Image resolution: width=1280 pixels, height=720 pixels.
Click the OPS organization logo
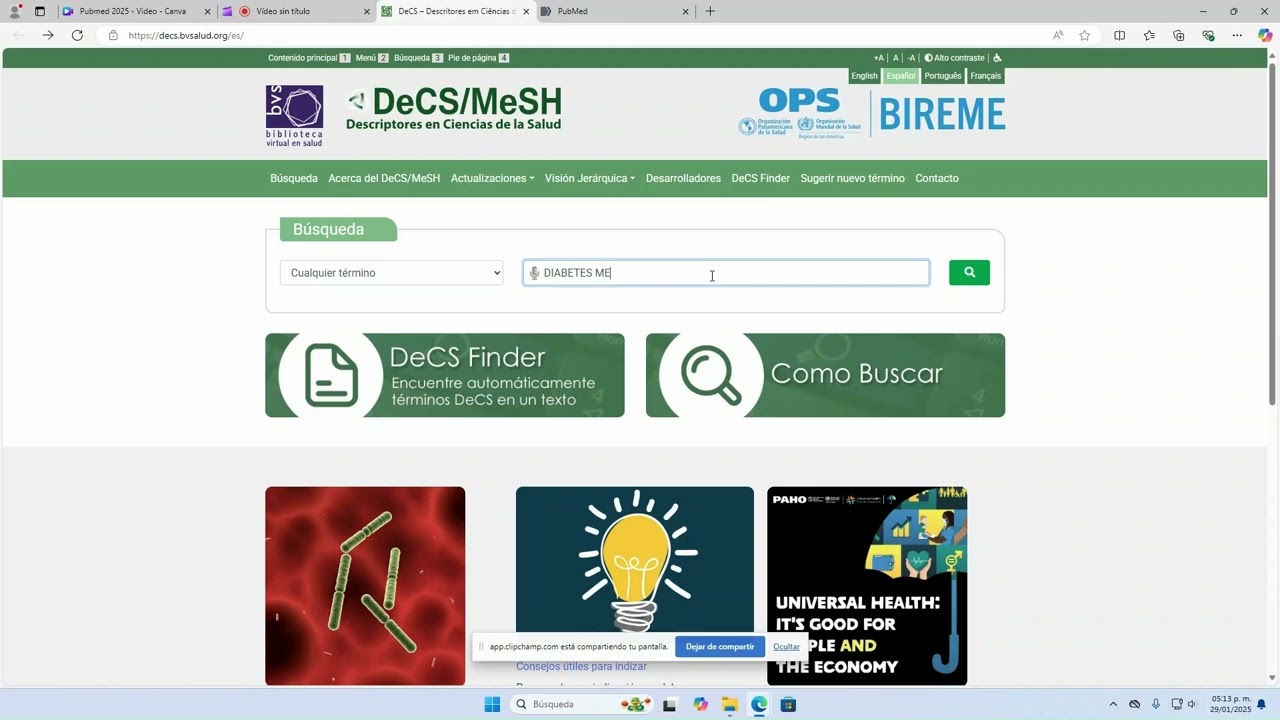(799, 113)
